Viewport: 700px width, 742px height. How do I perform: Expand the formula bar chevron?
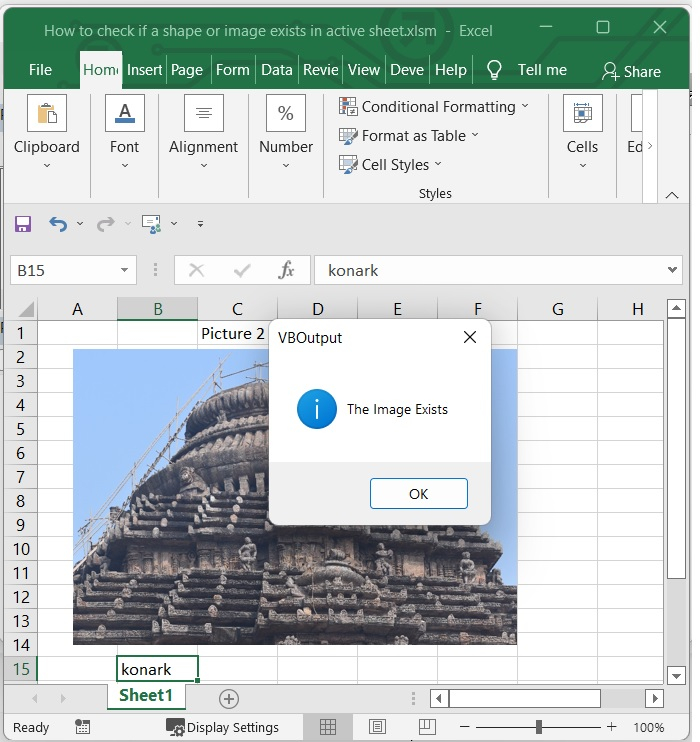(x=672, y=270)
